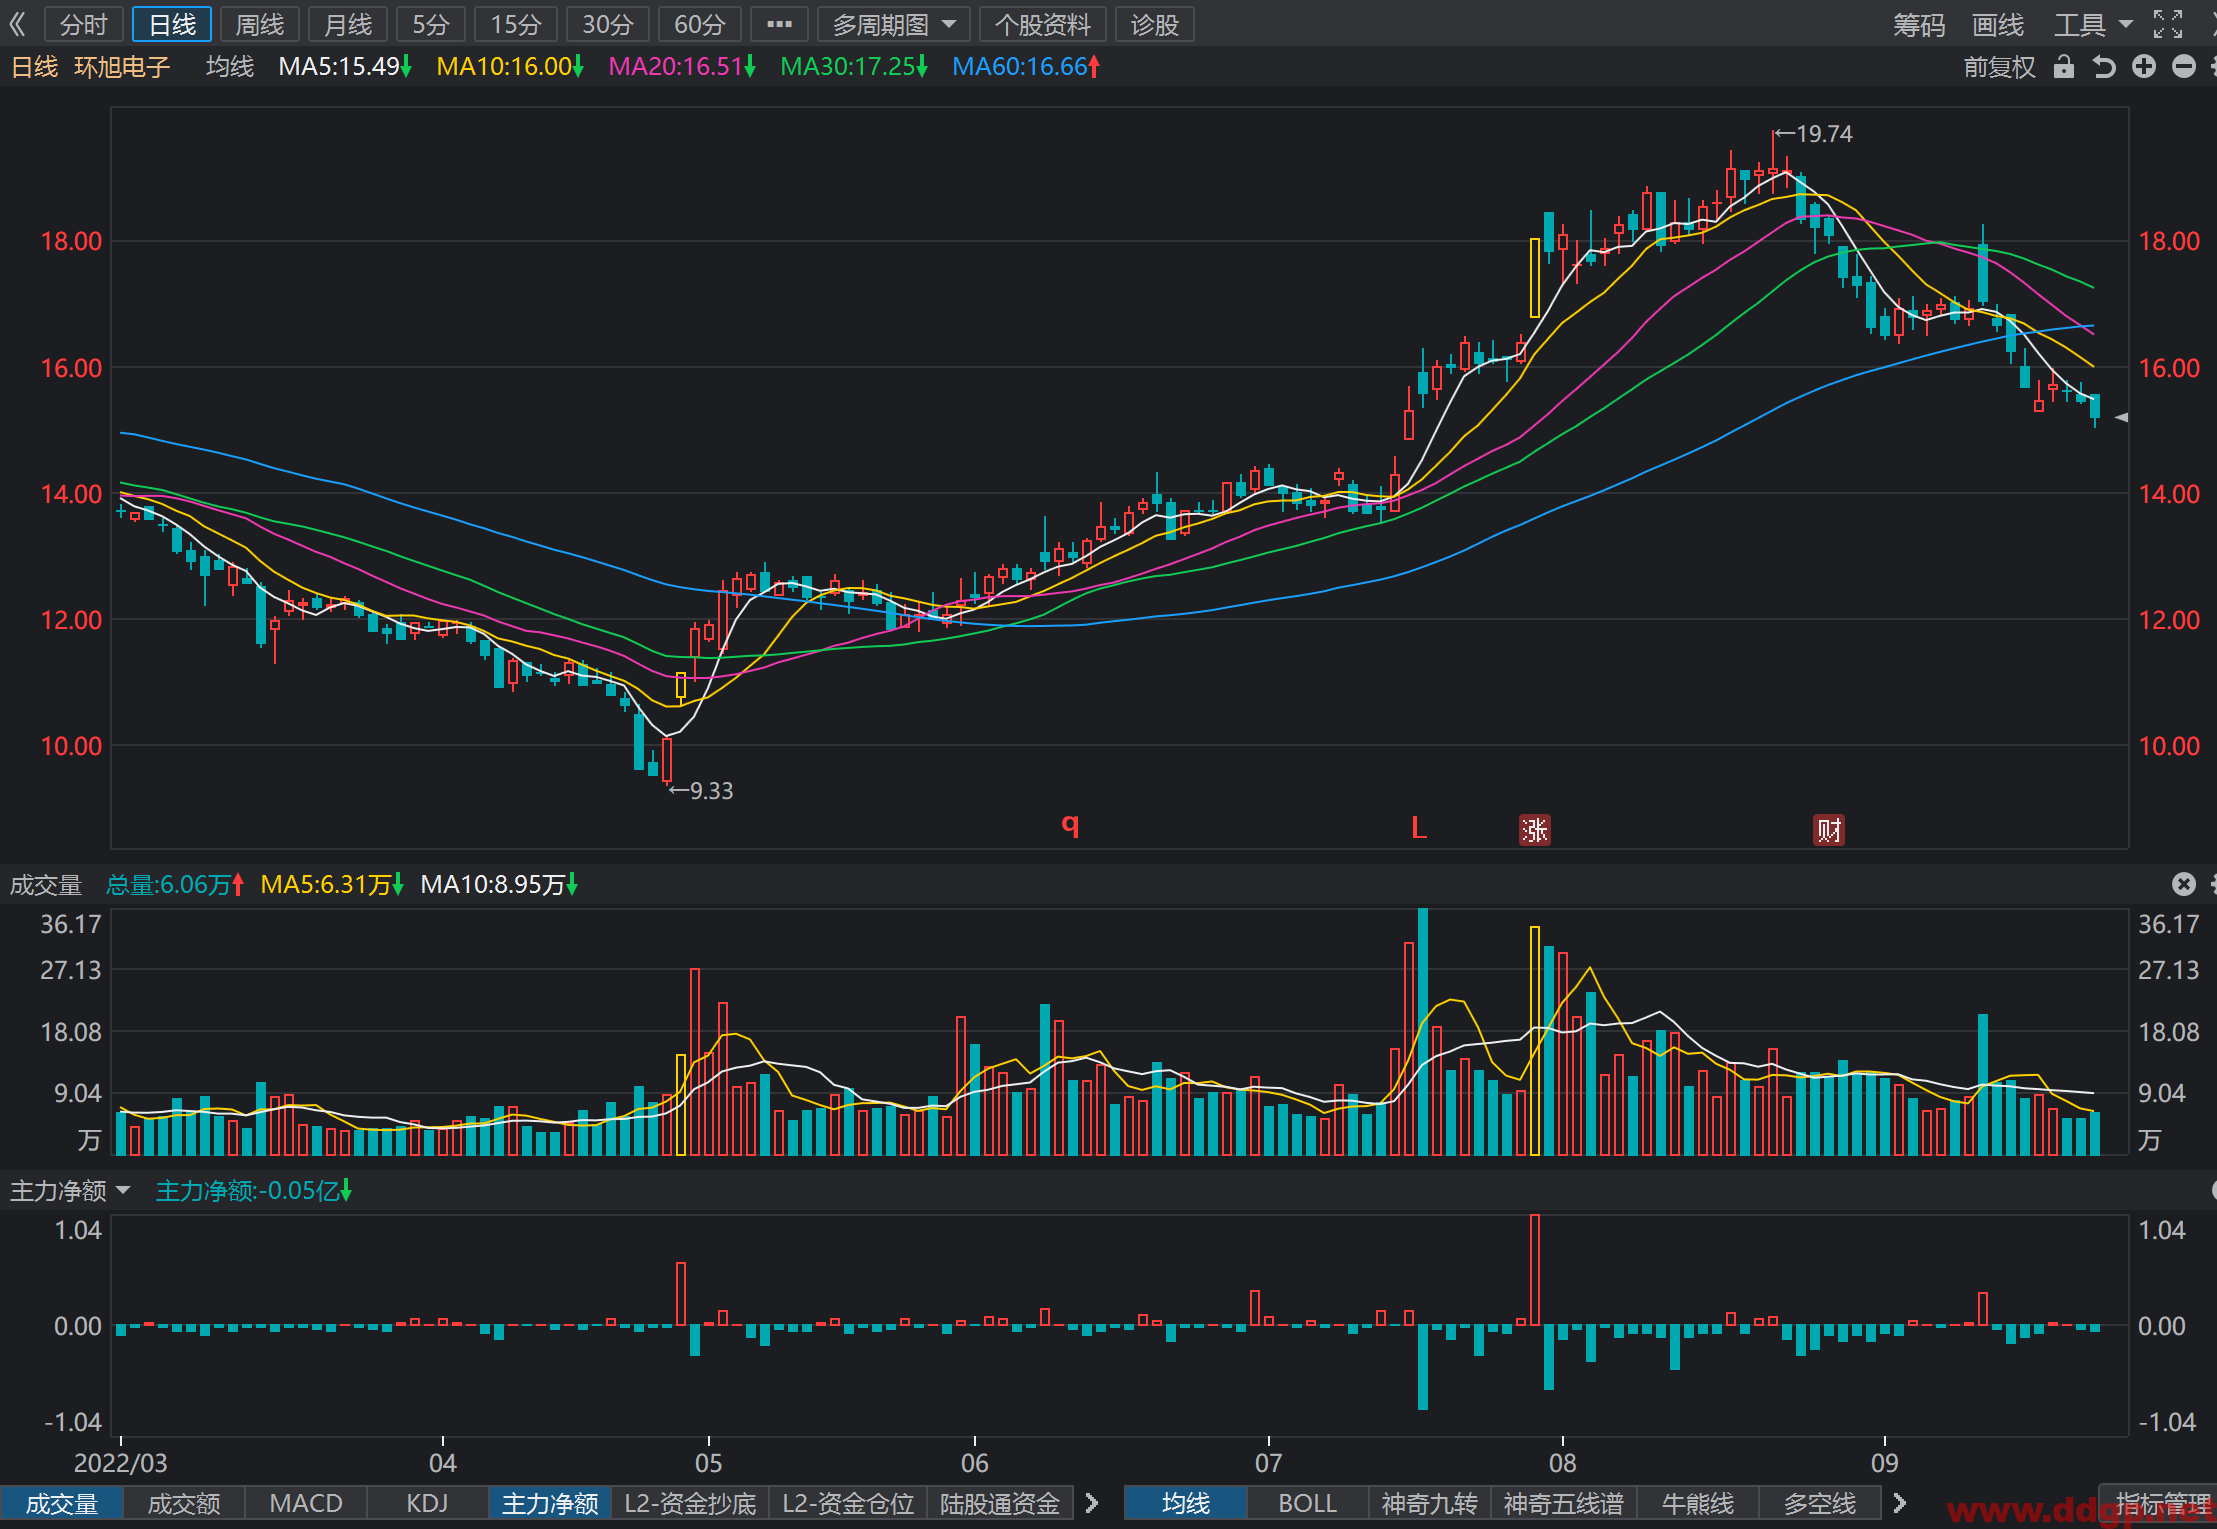
Task: Show more overlay tabs chevron
Action: coord(1900,1503)
